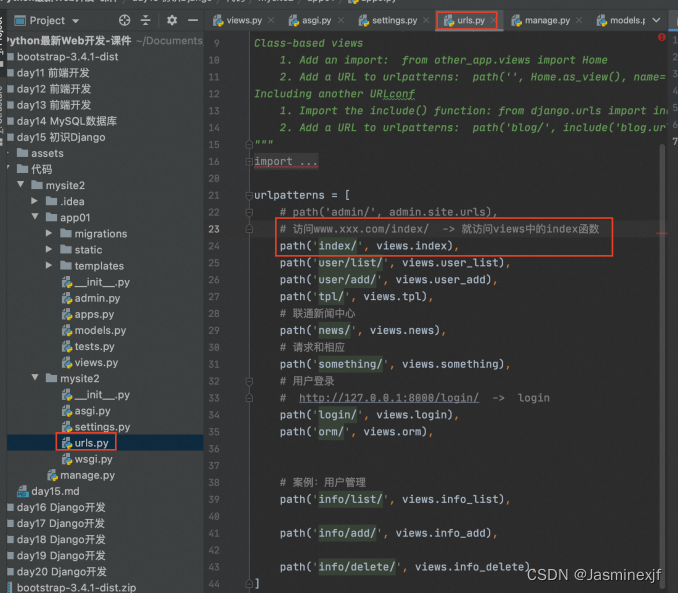
Task: Close the asgi.py tab
Action: [x=341, y=20]
